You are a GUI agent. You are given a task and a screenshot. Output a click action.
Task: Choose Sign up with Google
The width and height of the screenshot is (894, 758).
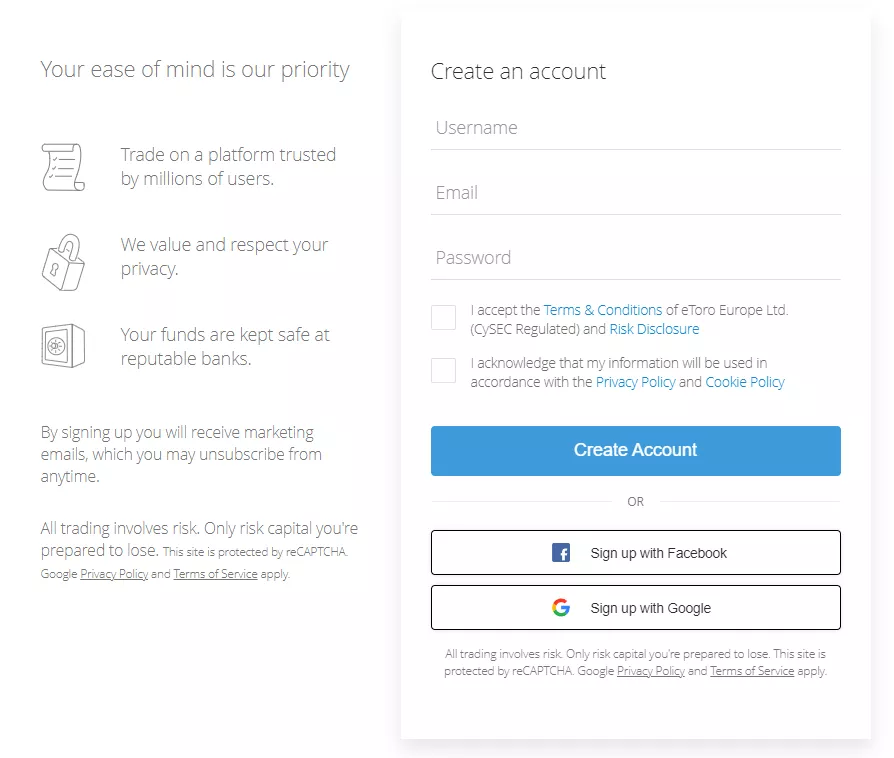click(x=635, y=608)
